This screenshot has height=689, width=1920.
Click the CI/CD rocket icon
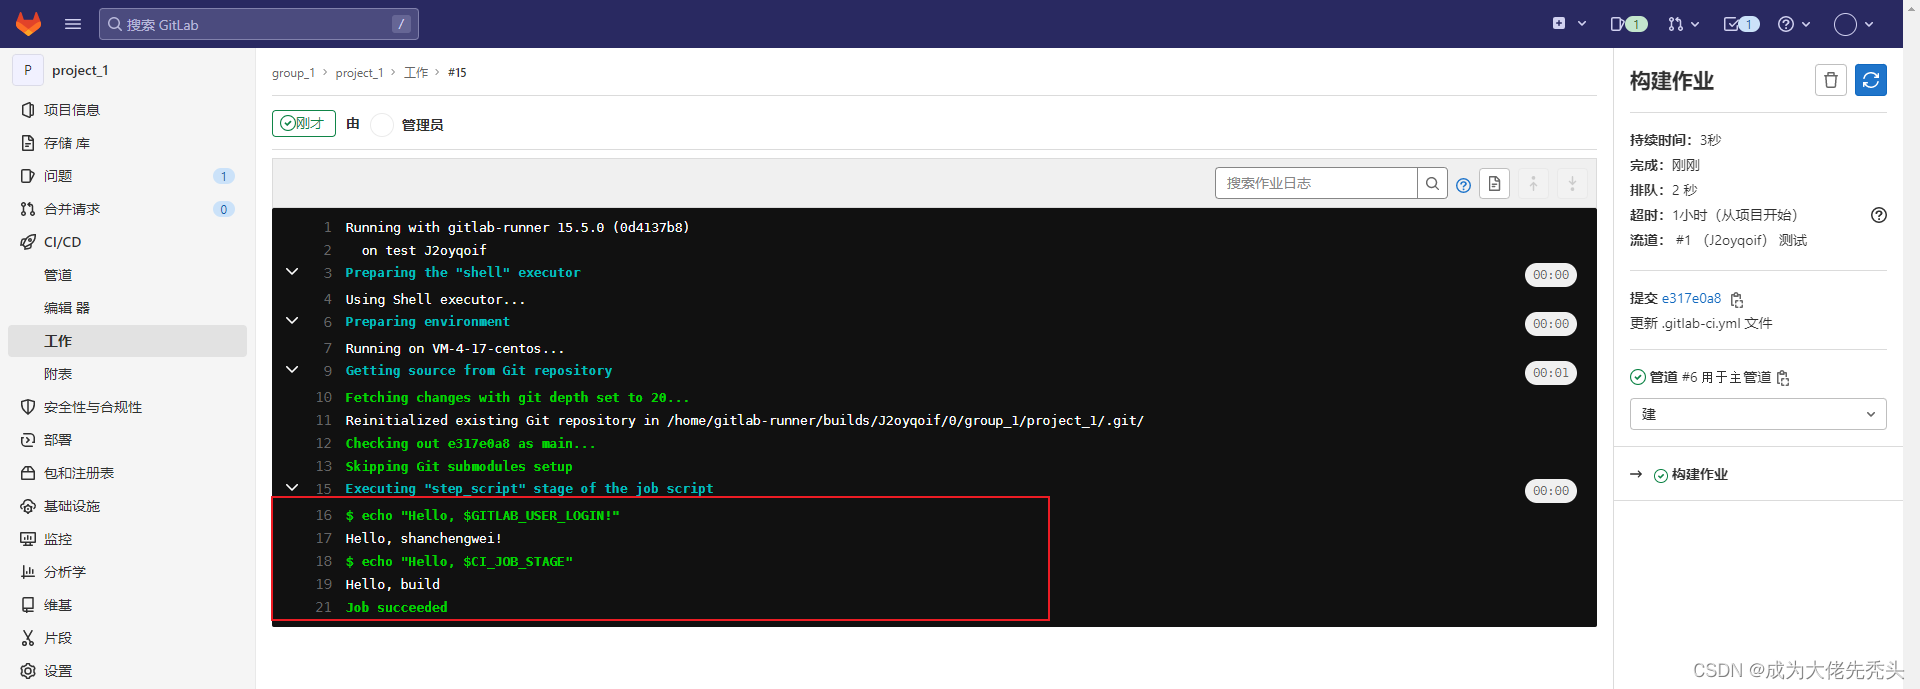[x=28, y=242]
